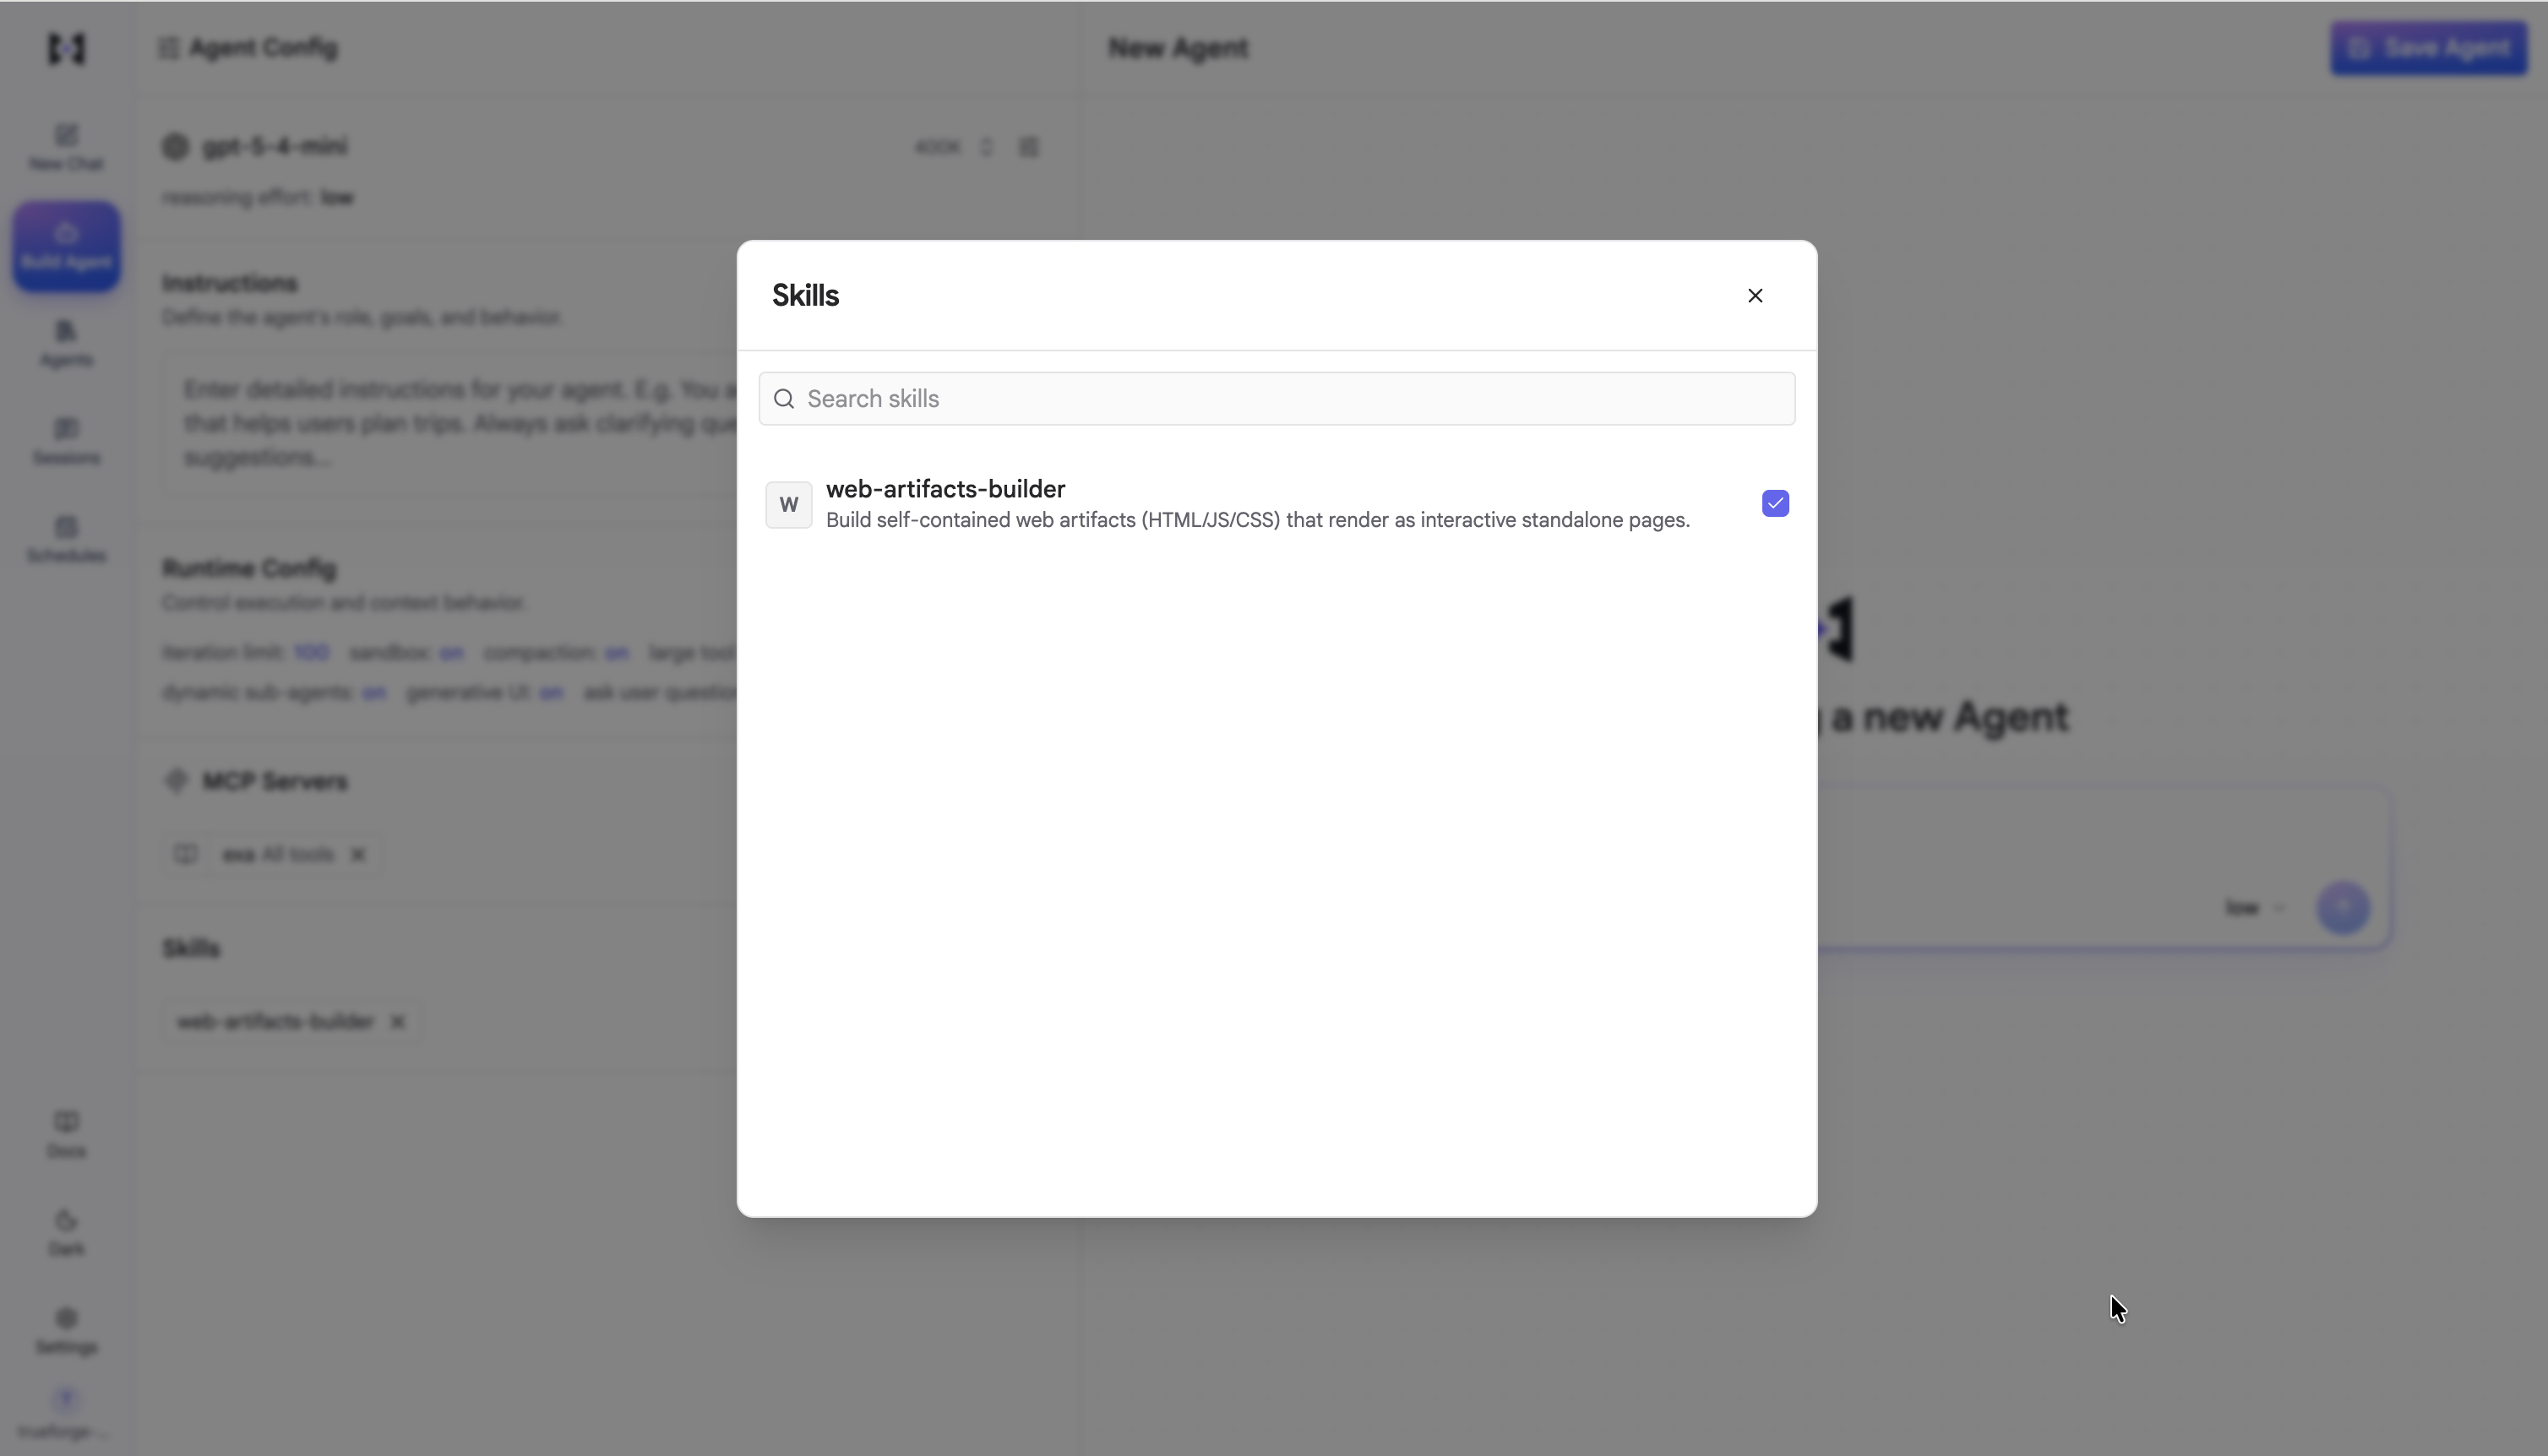
Task: Open the model settings icon beside 400K
Action: coord(1029,147)
